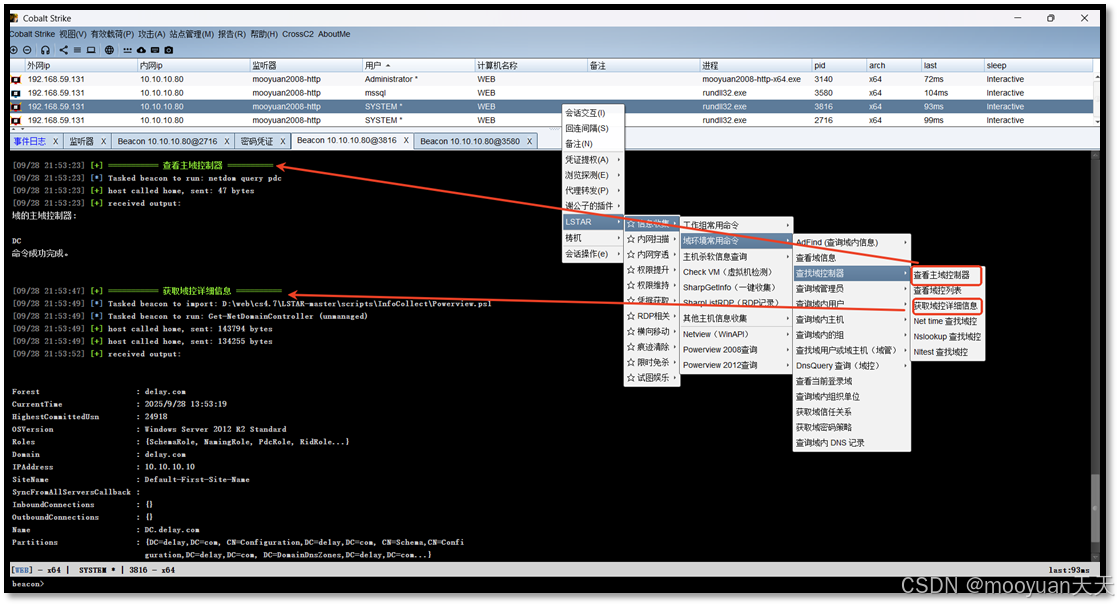Switch to target table monitor icon
1119x606 pixels.
click(x=91, y=50)
